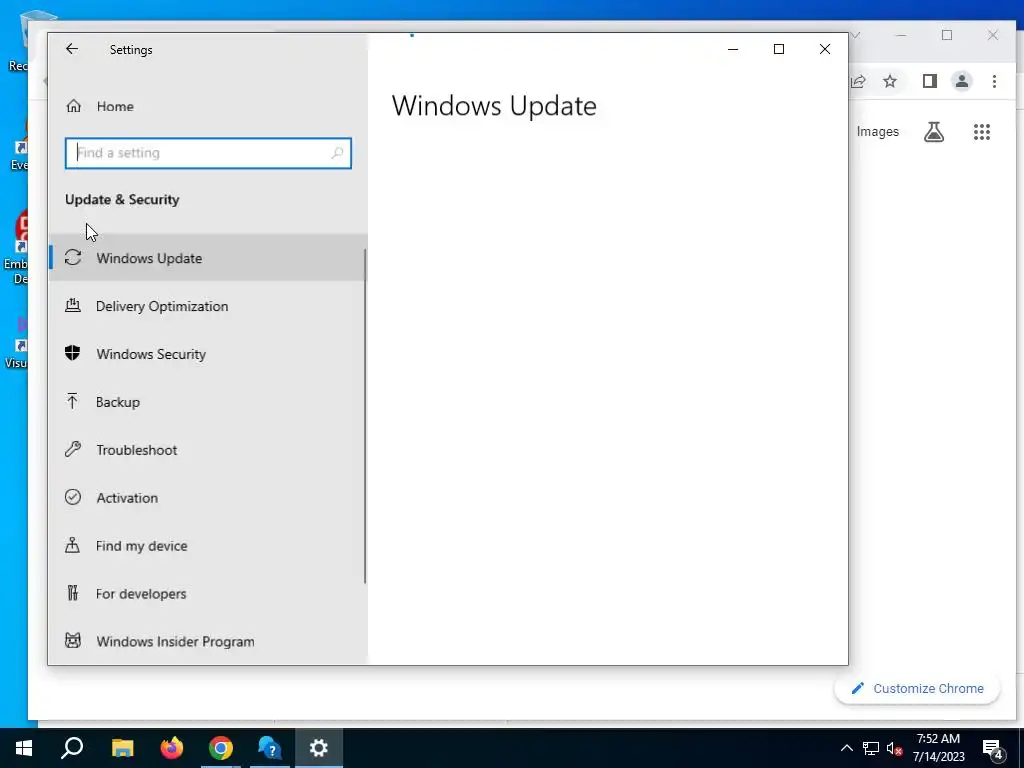Click the Home house icon
Viewport: 1024px width, 768px height.
point(73,106)
